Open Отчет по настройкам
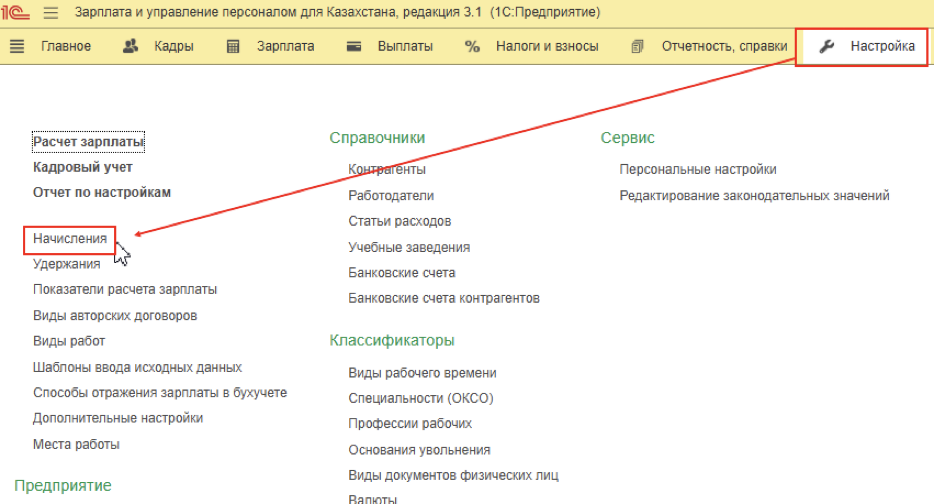This screenshot has width=934, height=504. 102,192
